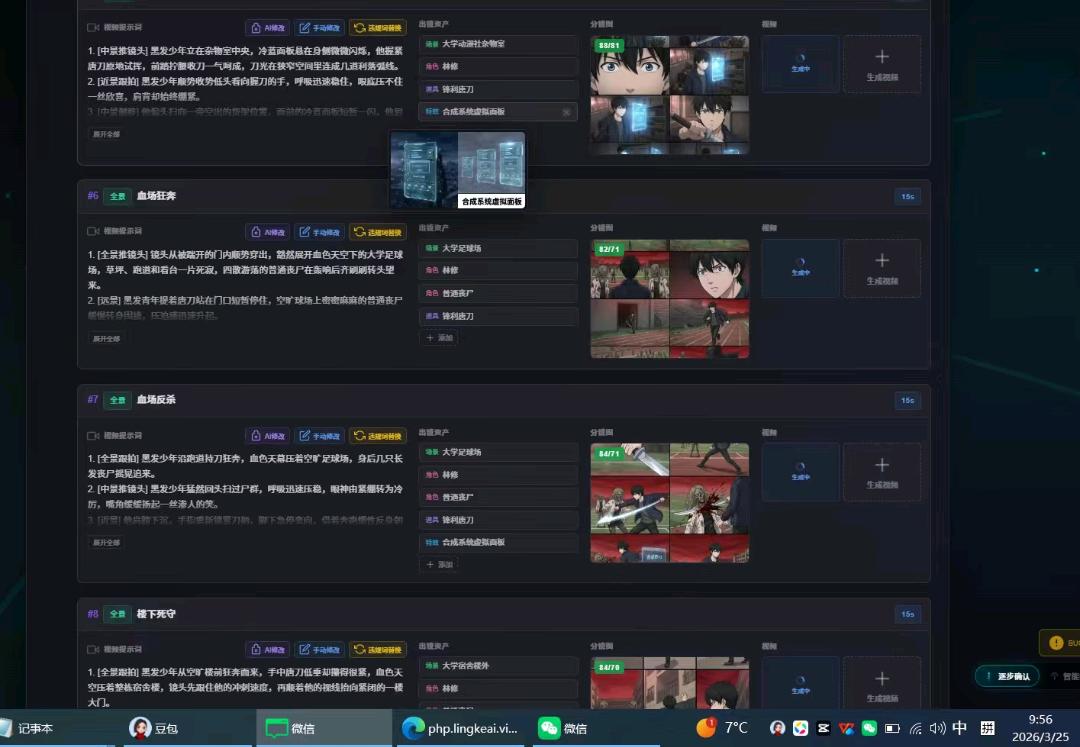This screenshot has height=747, width=1080.
Task: Click 生成视频 button for 血场反杀 shot
Action: (x=882, y=472)
